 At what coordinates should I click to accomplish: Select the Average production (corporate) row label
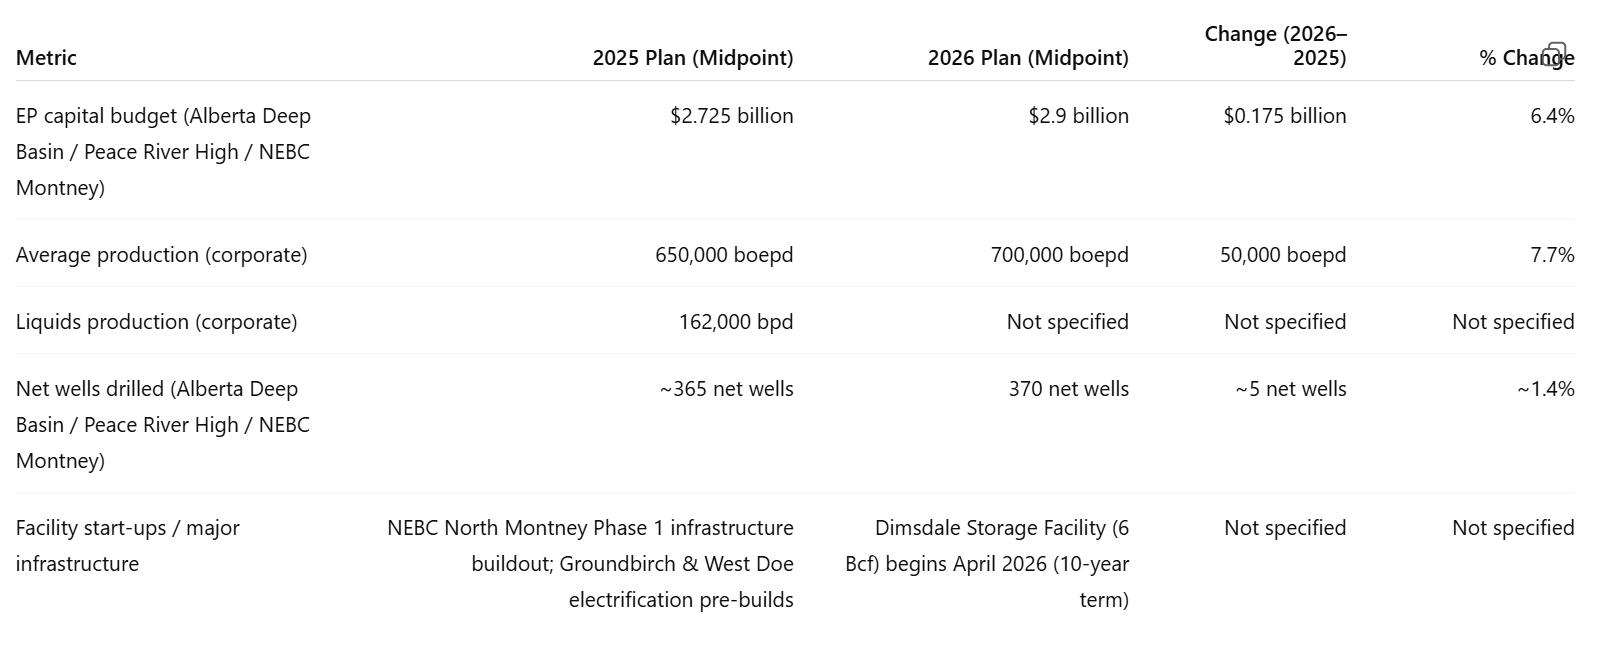click(x=162, y=255)
